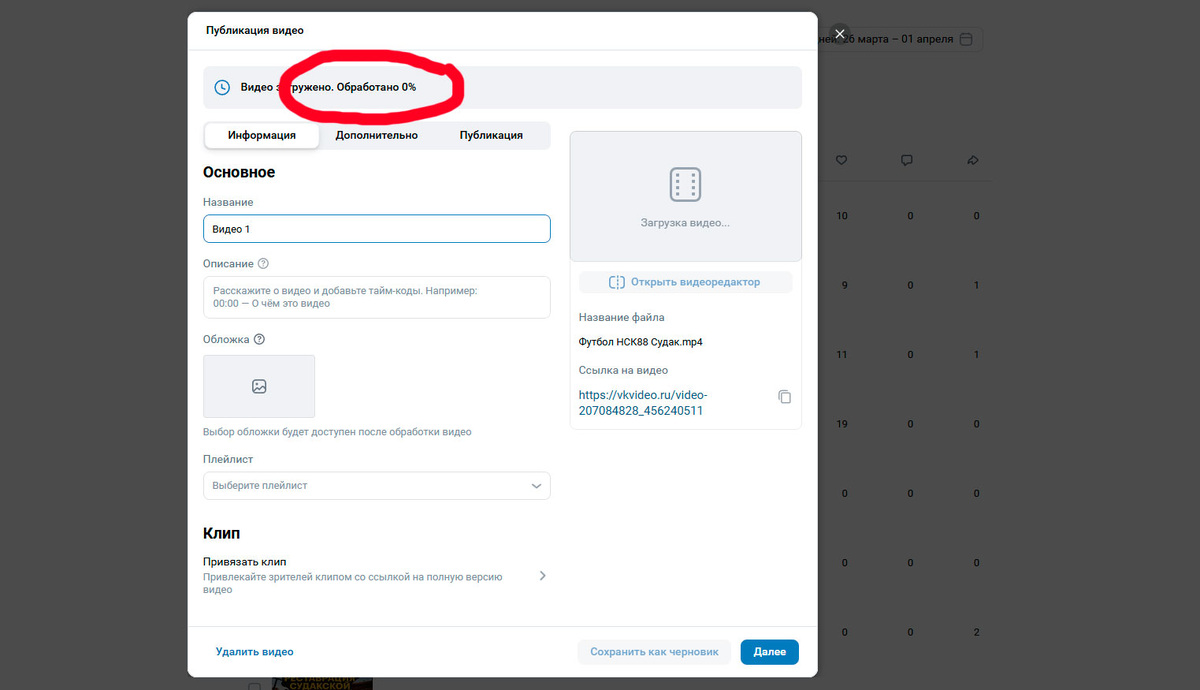Open the Публикация tab
1200x690 pixels.
pos(491,135)
